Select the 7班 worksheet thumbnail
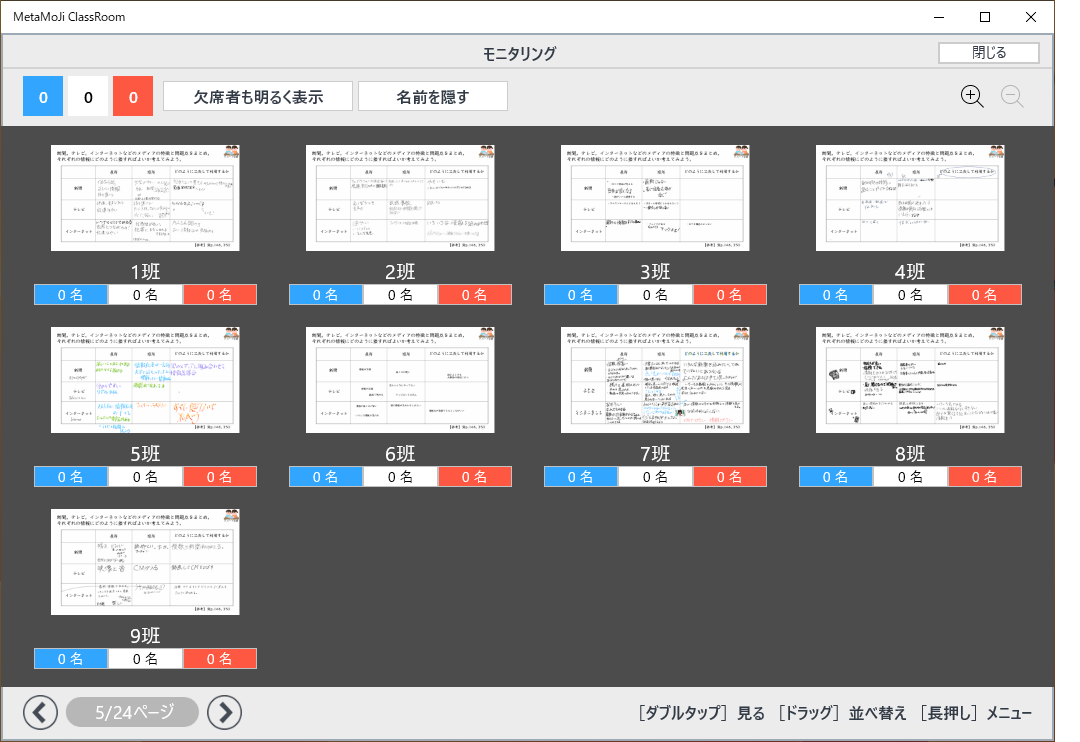The height and width of the screenshot is (742, 1080). (x=655, y=380)
